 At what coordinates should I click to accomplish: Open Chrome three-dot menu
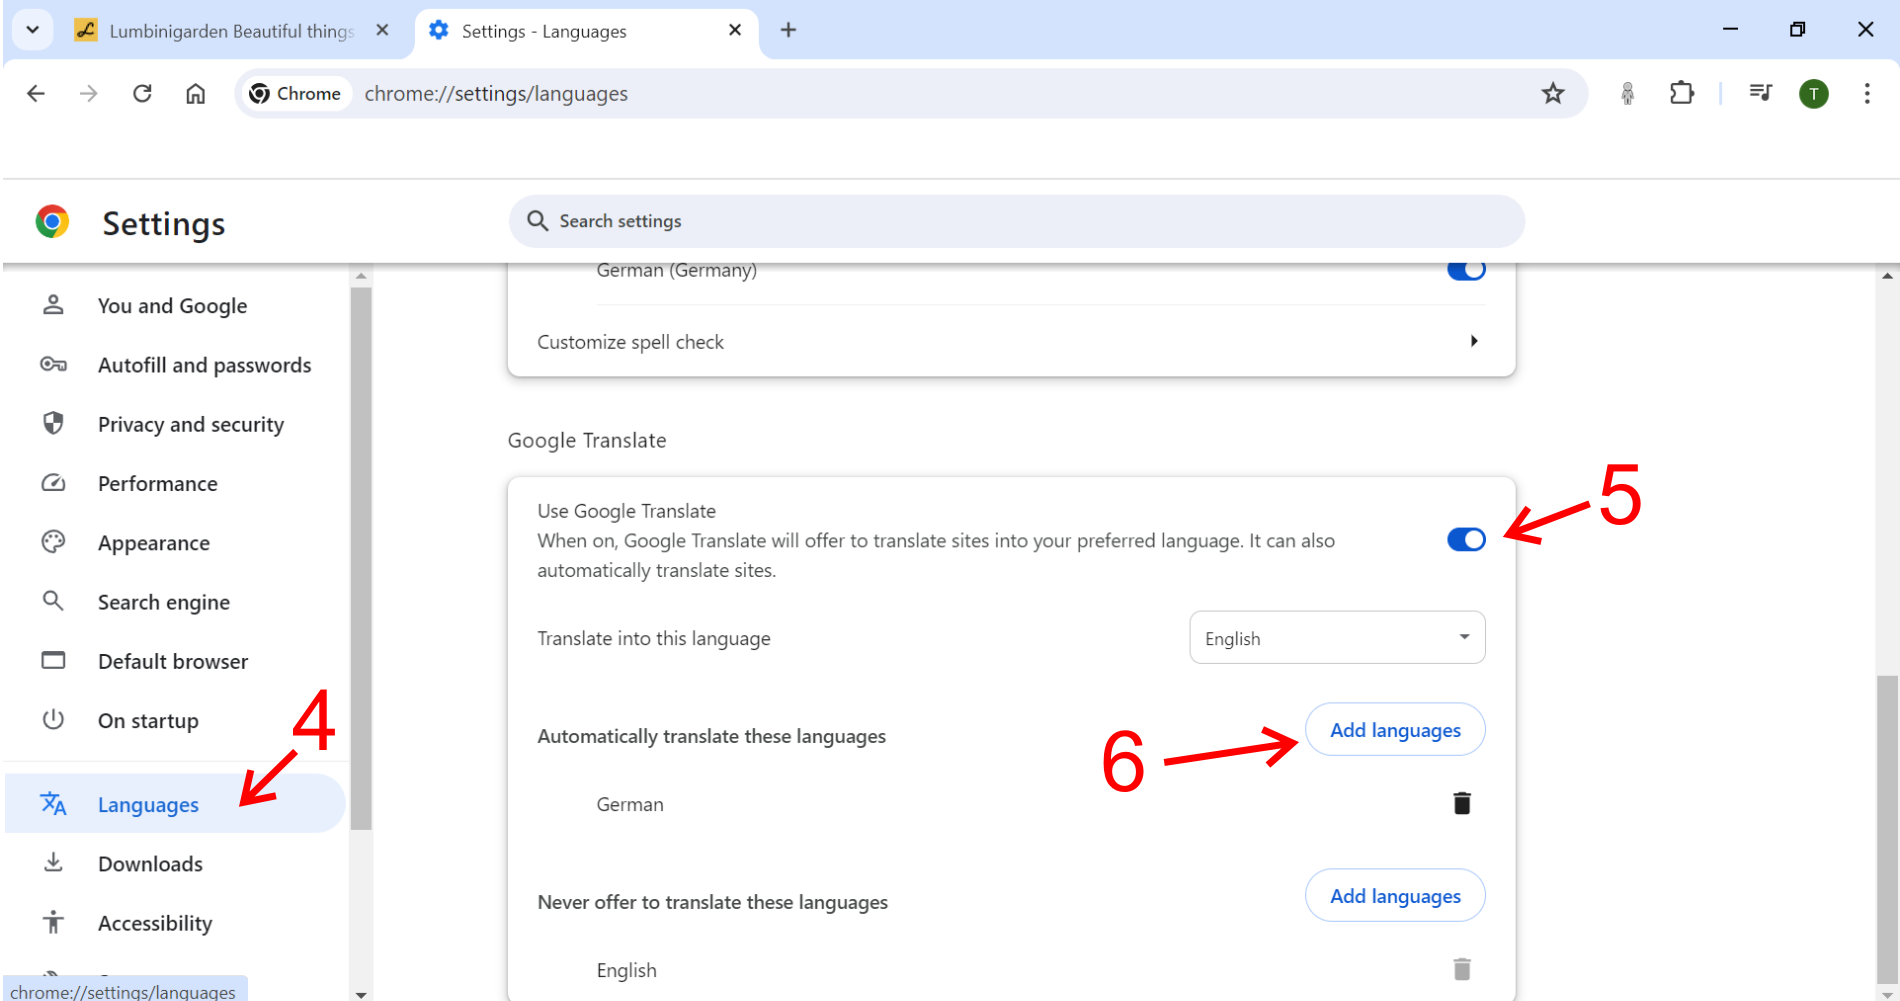coord(1866,94)
